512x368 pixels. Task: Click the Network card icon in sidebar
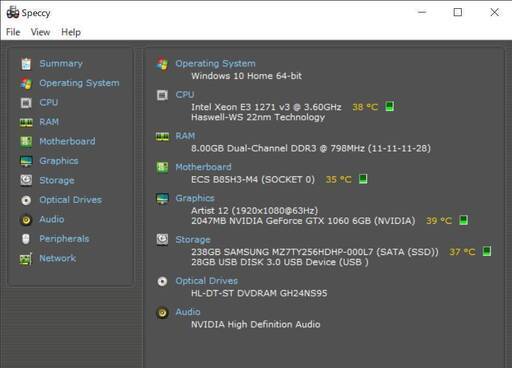pos(26,259)
